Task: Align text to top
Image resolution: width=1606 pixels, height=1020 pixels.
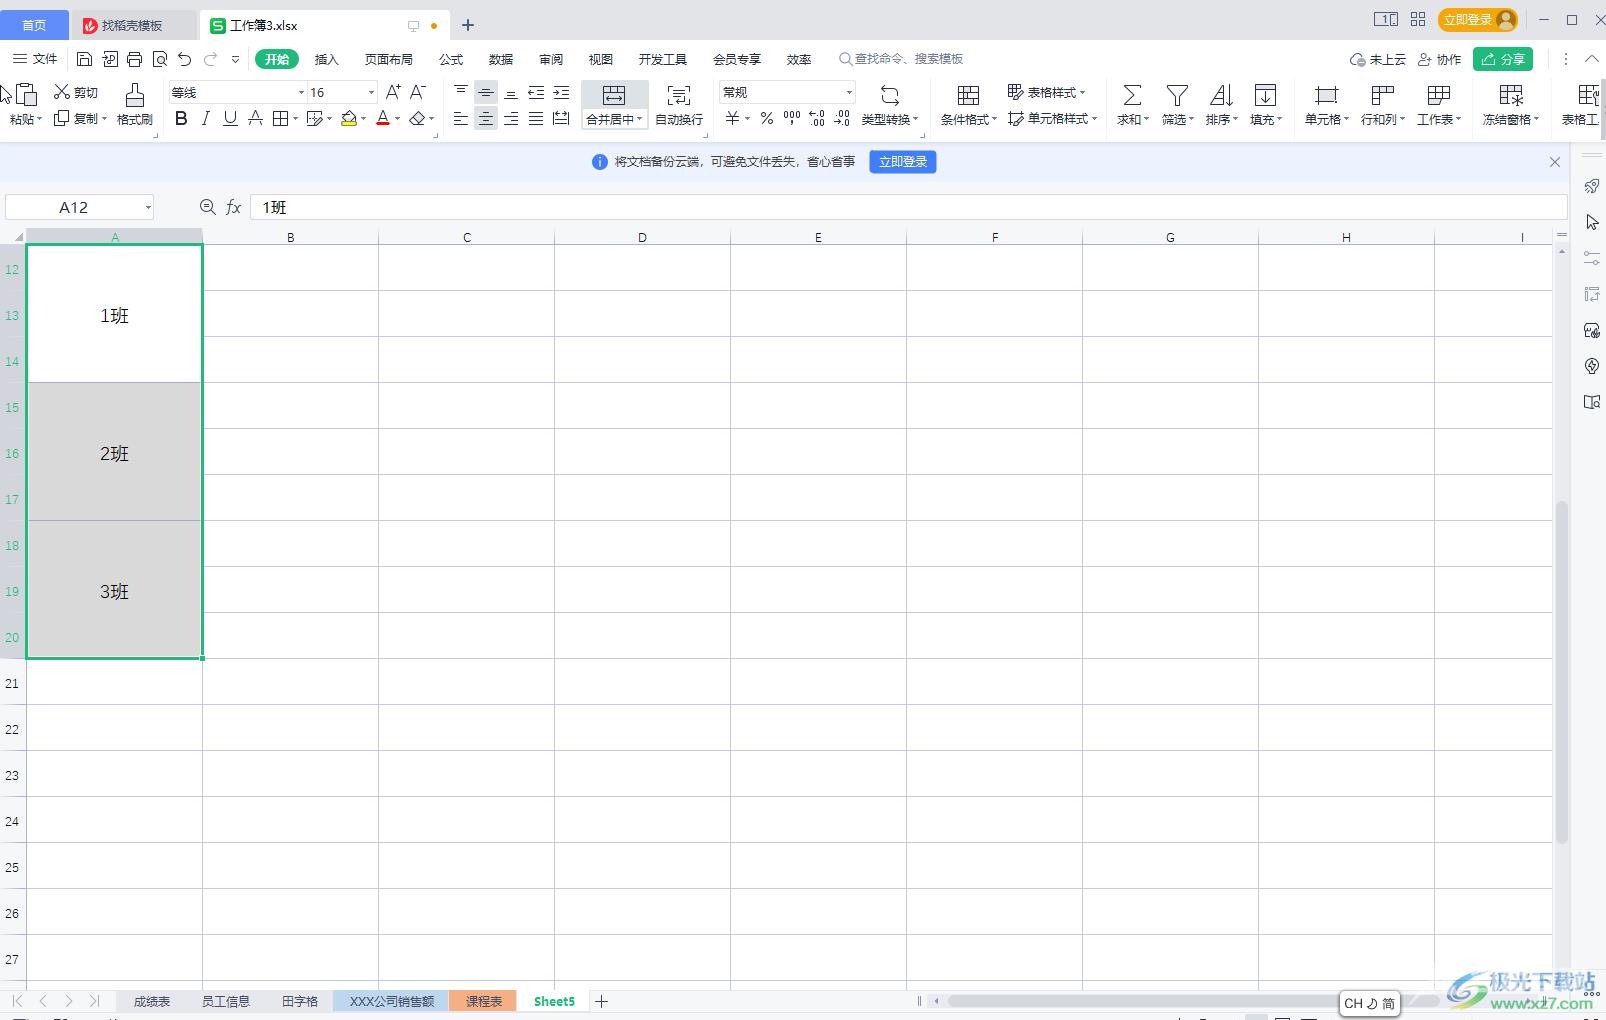Action: point(460,92)
